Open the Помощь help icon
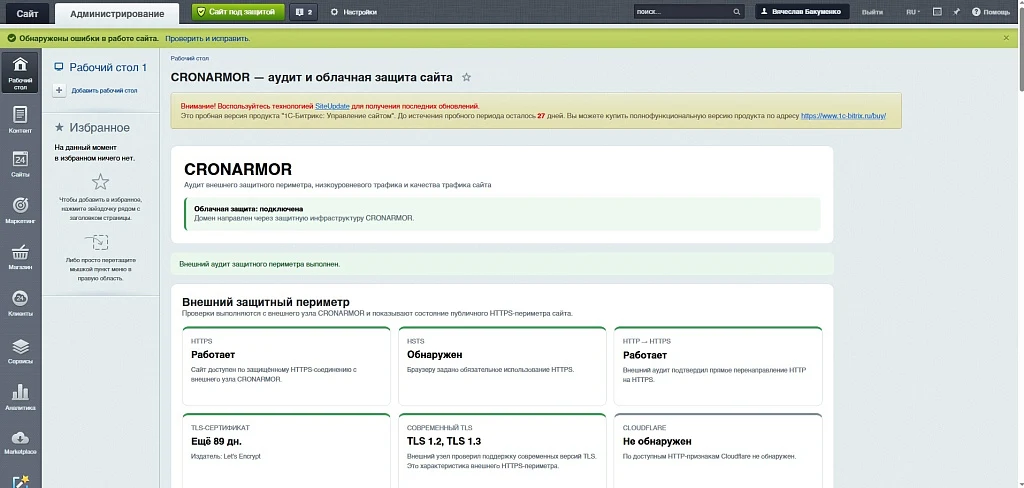The width and height of the screenshot is (1024, 488). (x=991, y=12)
